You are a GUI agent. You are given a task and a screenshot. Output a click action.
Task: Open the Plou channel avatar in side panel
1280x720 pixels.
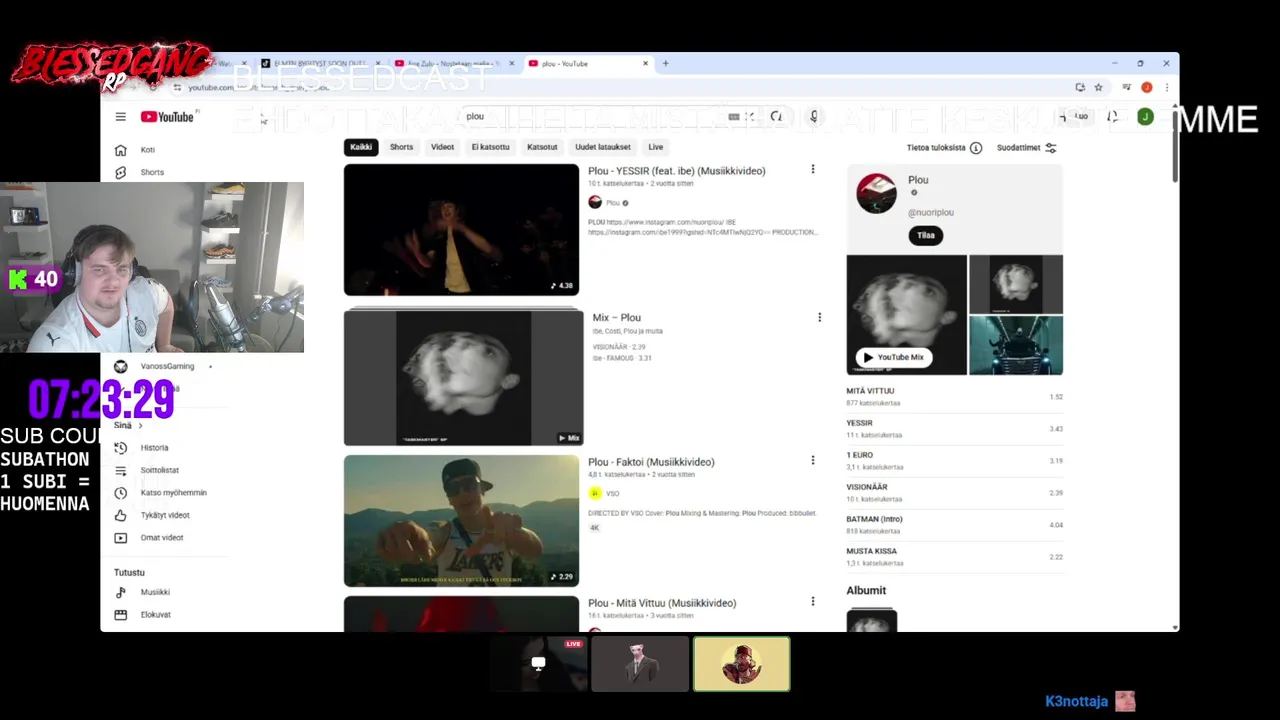(876, 193)
